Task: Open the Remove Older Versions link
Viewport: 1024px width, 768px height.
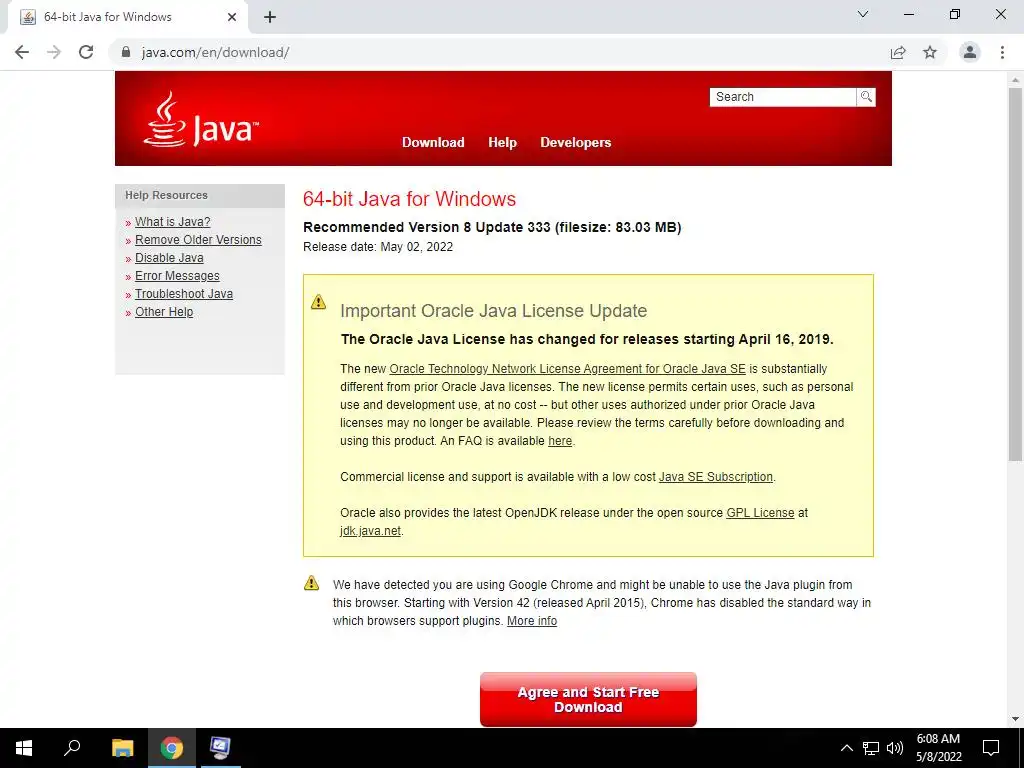Action: click(198, 240)
